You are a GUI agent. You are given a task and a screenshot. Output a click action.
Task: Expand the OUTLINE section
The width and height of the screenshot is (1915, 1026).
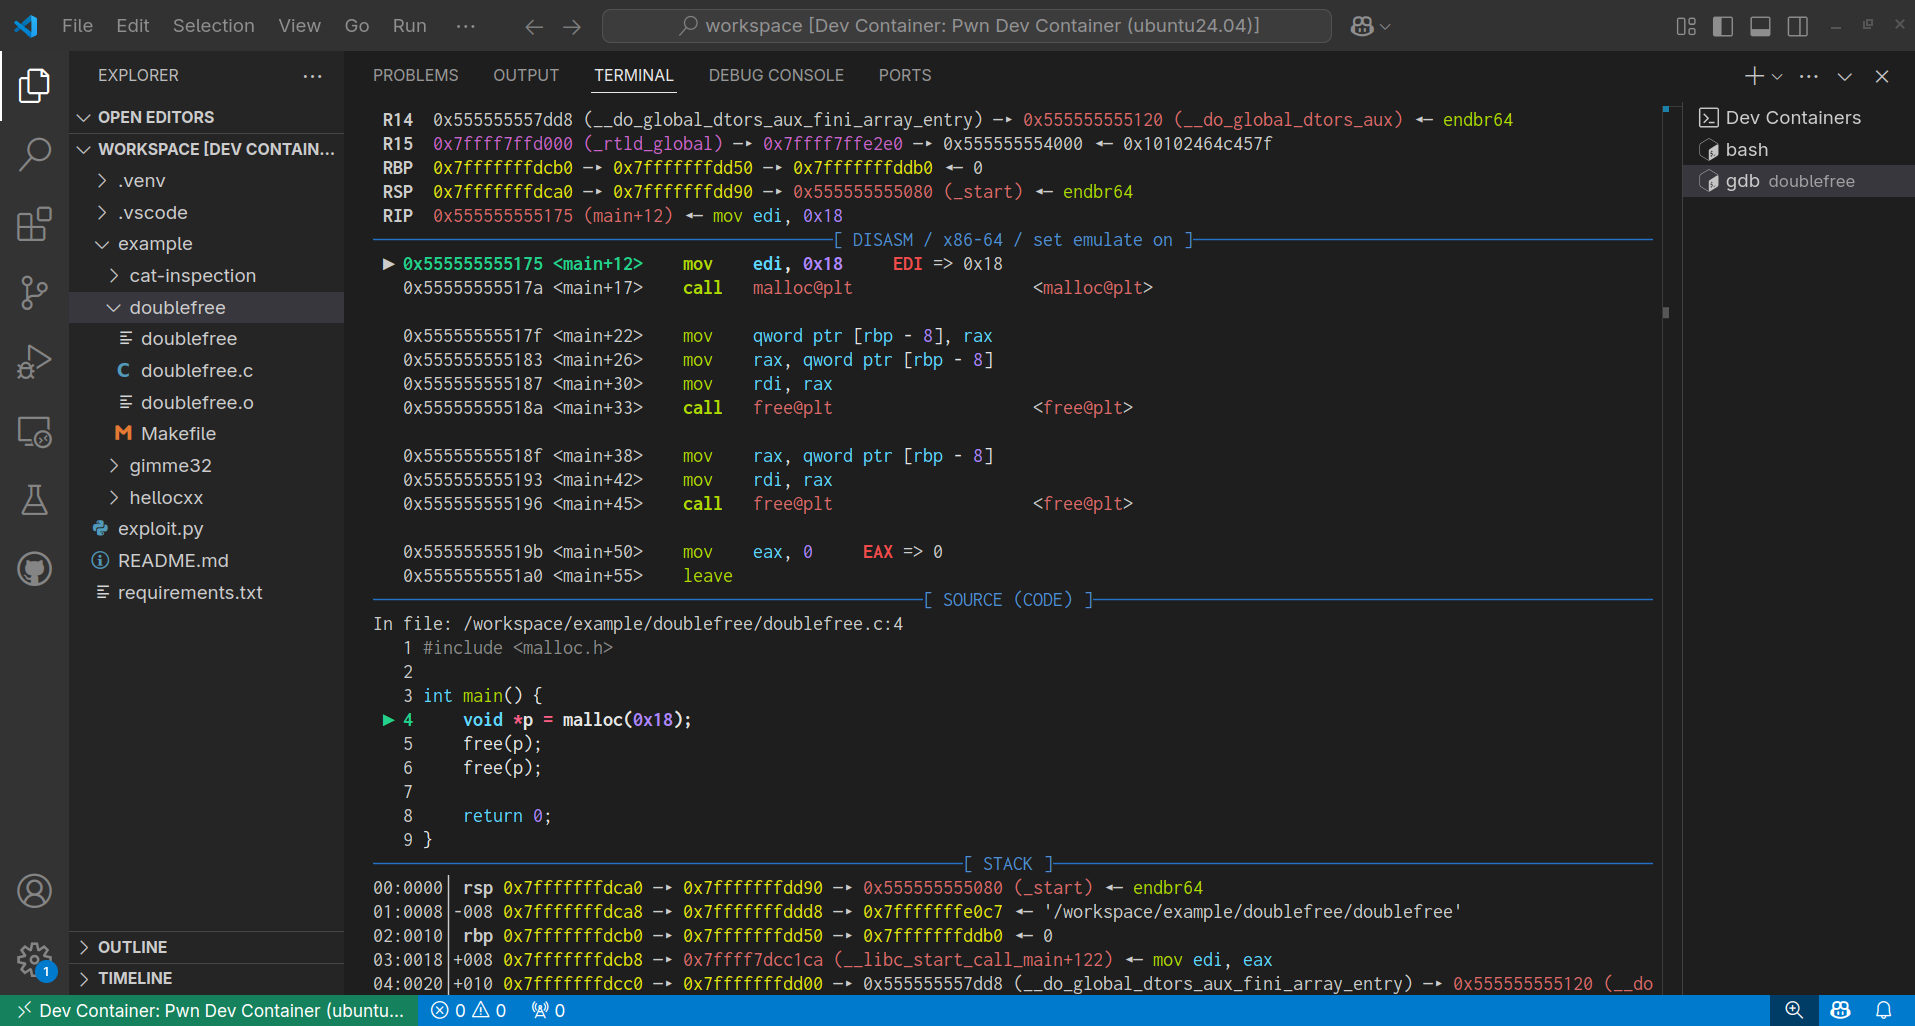coord(132,947)
